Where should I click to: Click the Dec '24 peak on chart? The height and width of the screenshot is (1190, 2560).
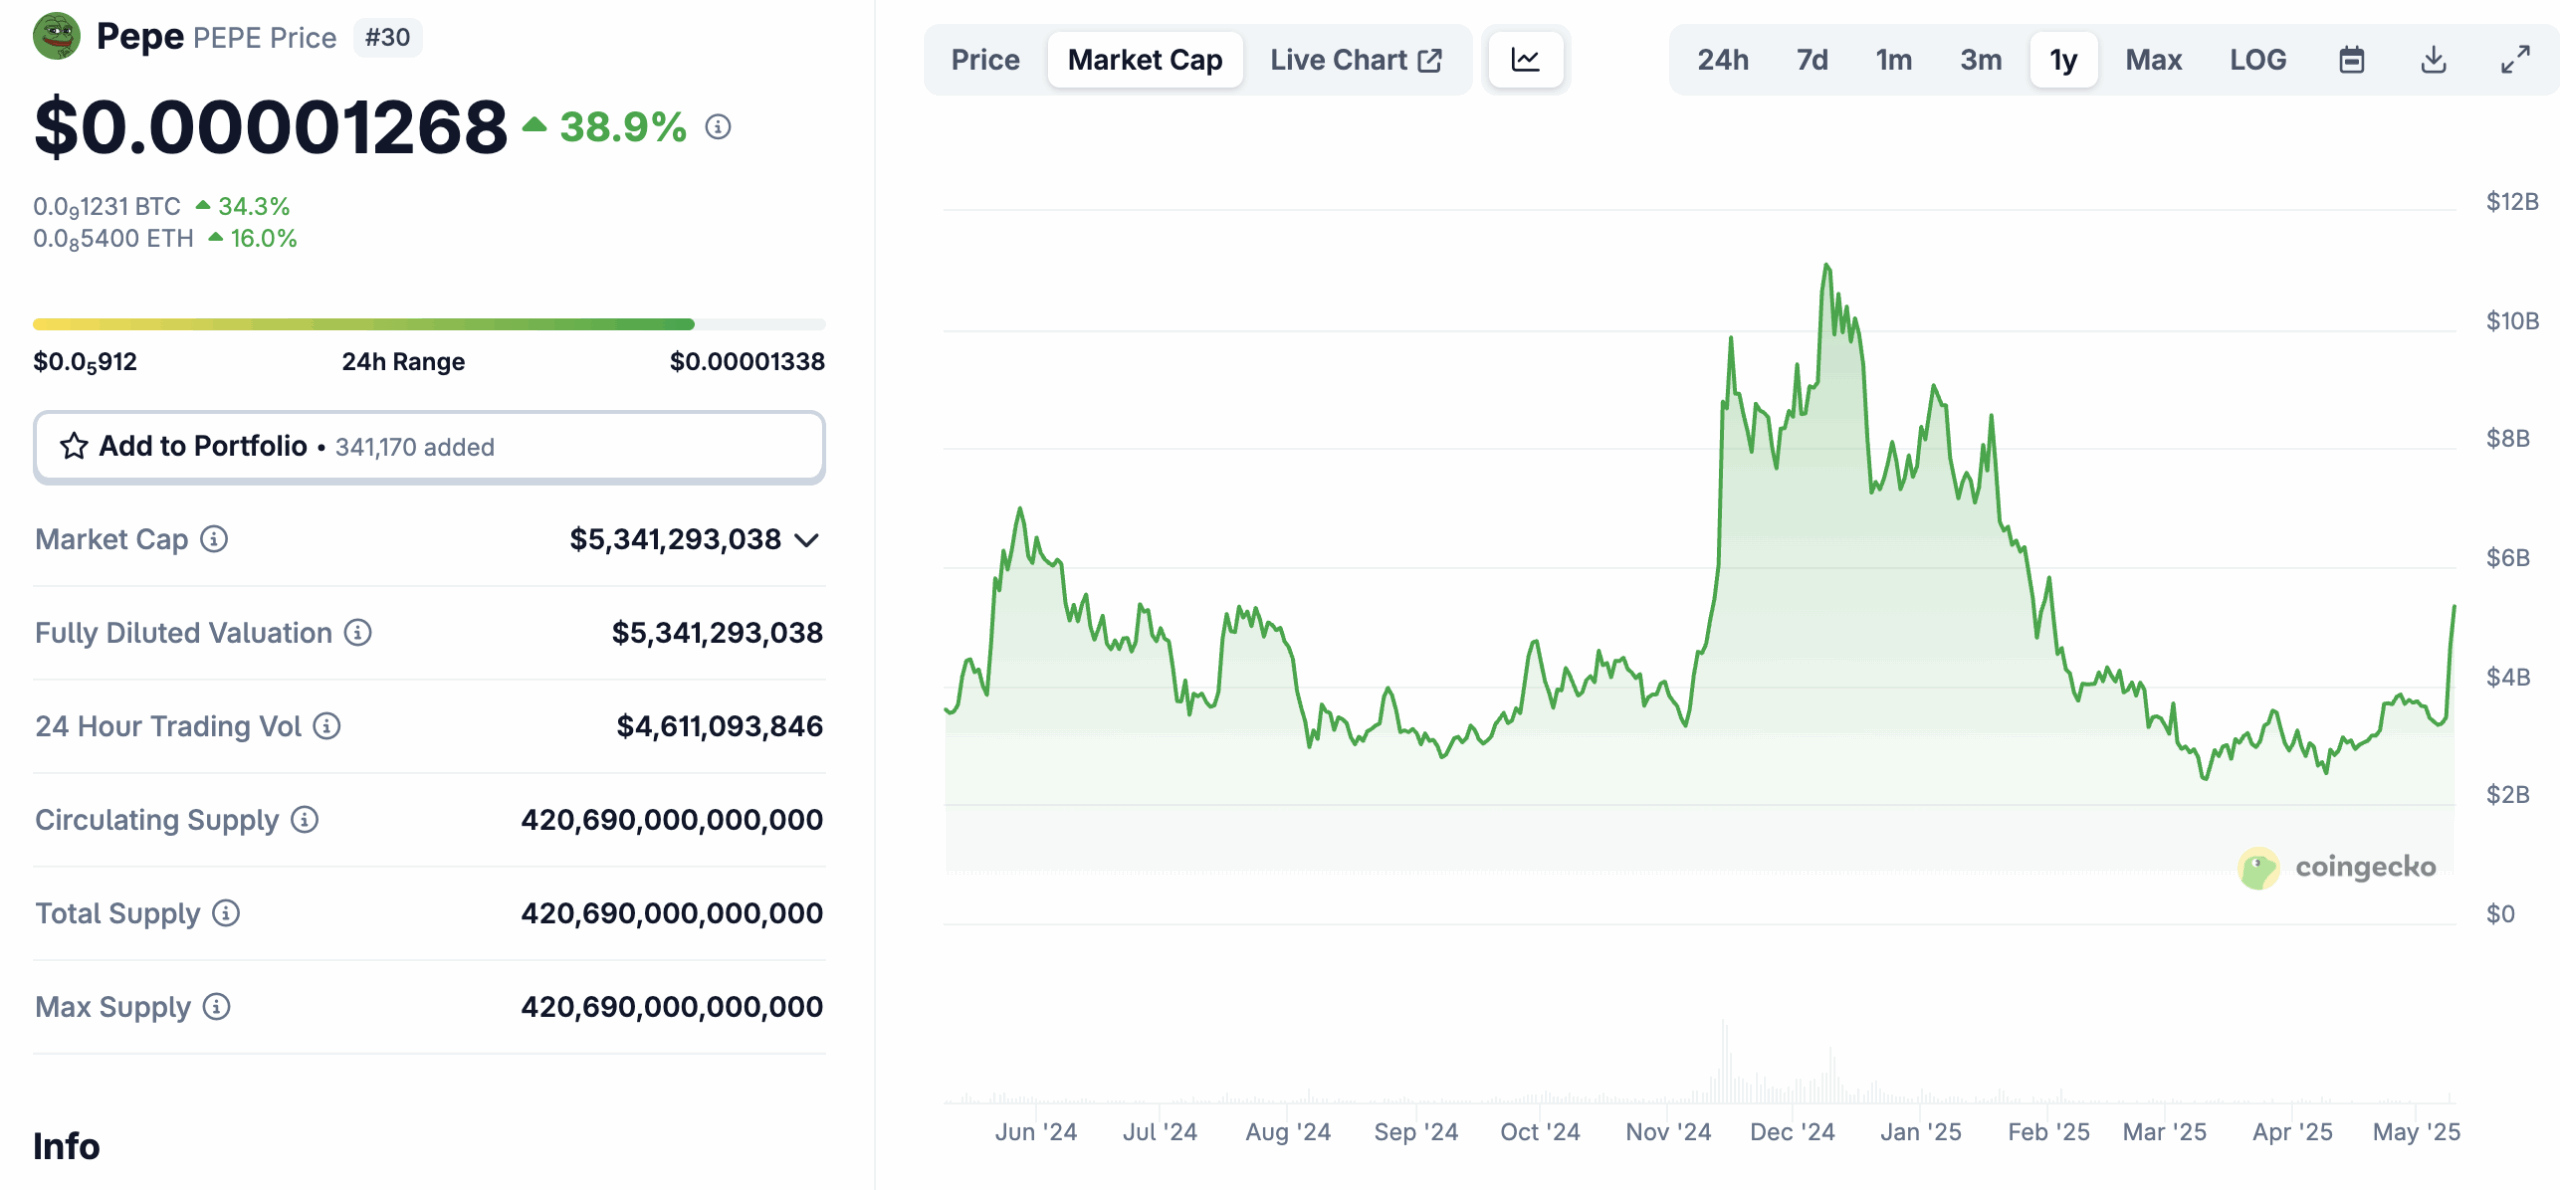tap(1827, 266)
